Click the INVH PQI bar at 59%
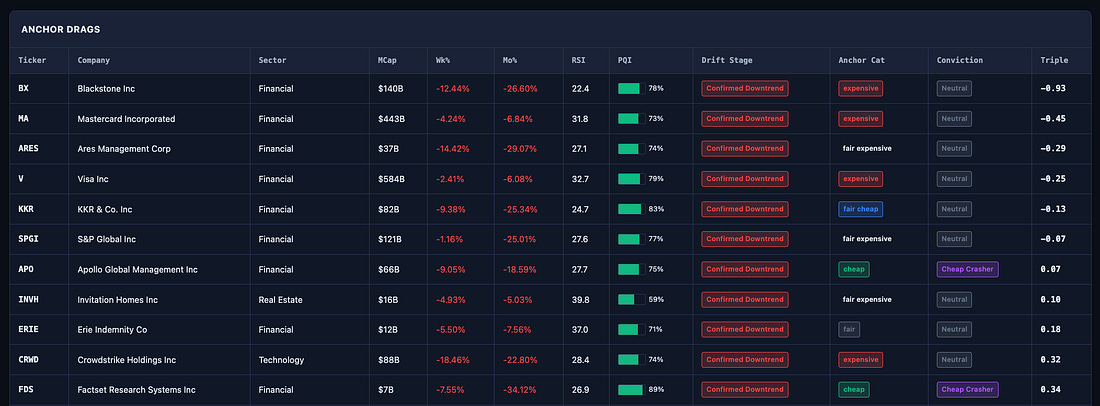 (631, 299)
